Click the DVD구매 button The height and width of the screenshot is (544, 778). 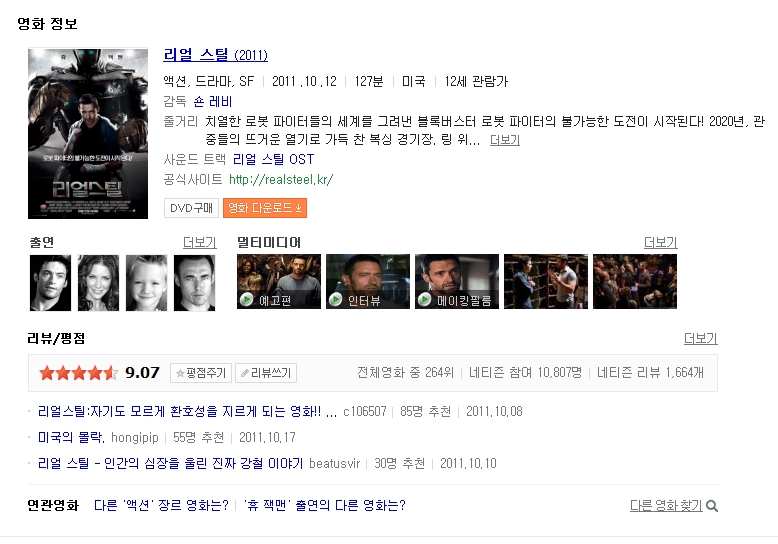click(x=191, y=208)
